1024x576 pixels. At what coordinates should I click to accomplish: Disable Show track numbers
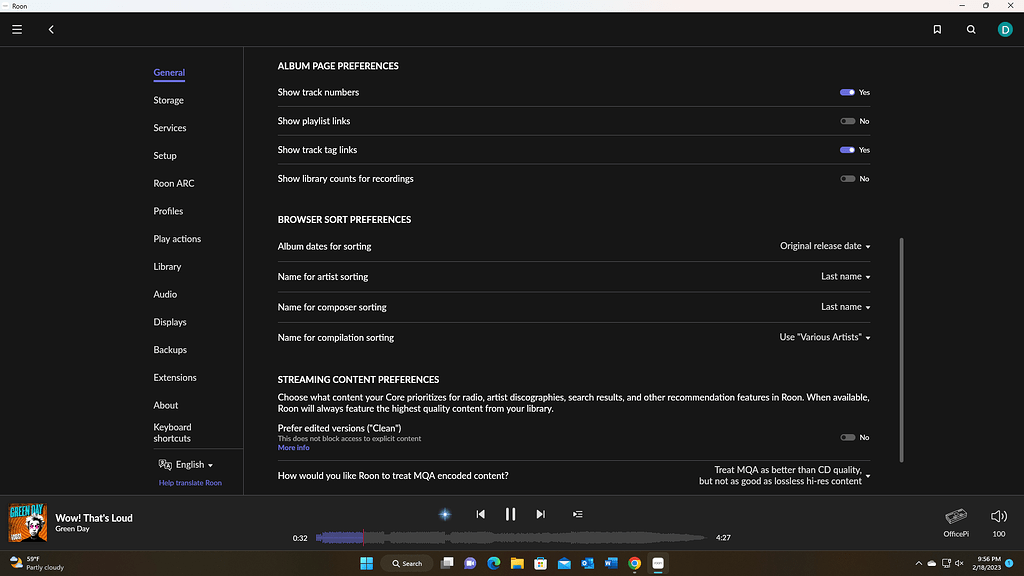point(849,92)
